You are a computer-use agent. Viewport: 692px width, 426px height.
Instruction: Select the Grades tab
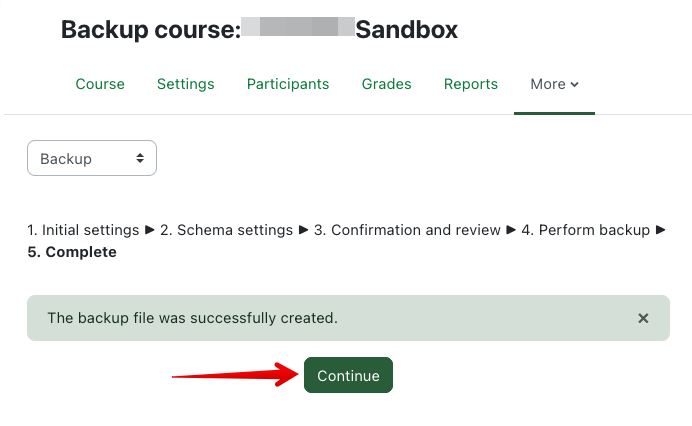click(x=386, y=84)
